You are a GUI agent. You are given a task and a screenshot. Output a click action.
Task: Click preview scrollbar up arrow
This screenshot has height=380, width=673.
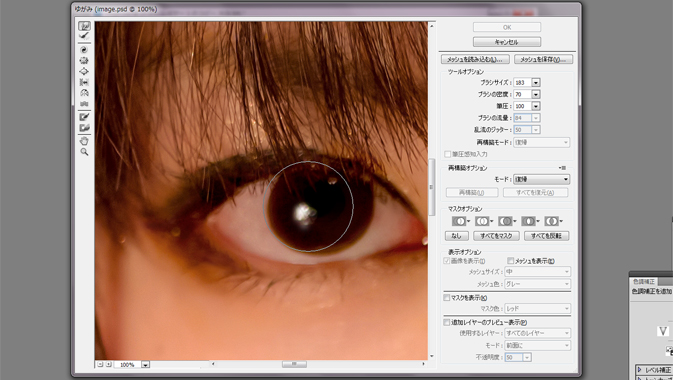pos(431,26)
